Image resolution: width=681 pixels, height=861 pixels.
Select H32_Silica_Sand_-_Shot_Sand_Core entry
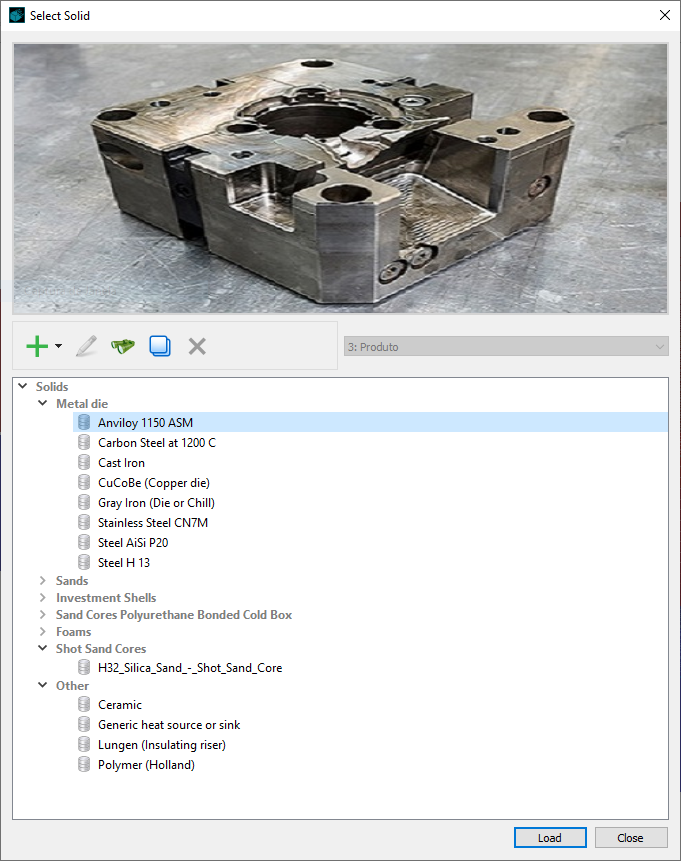(x=190, y=668)
